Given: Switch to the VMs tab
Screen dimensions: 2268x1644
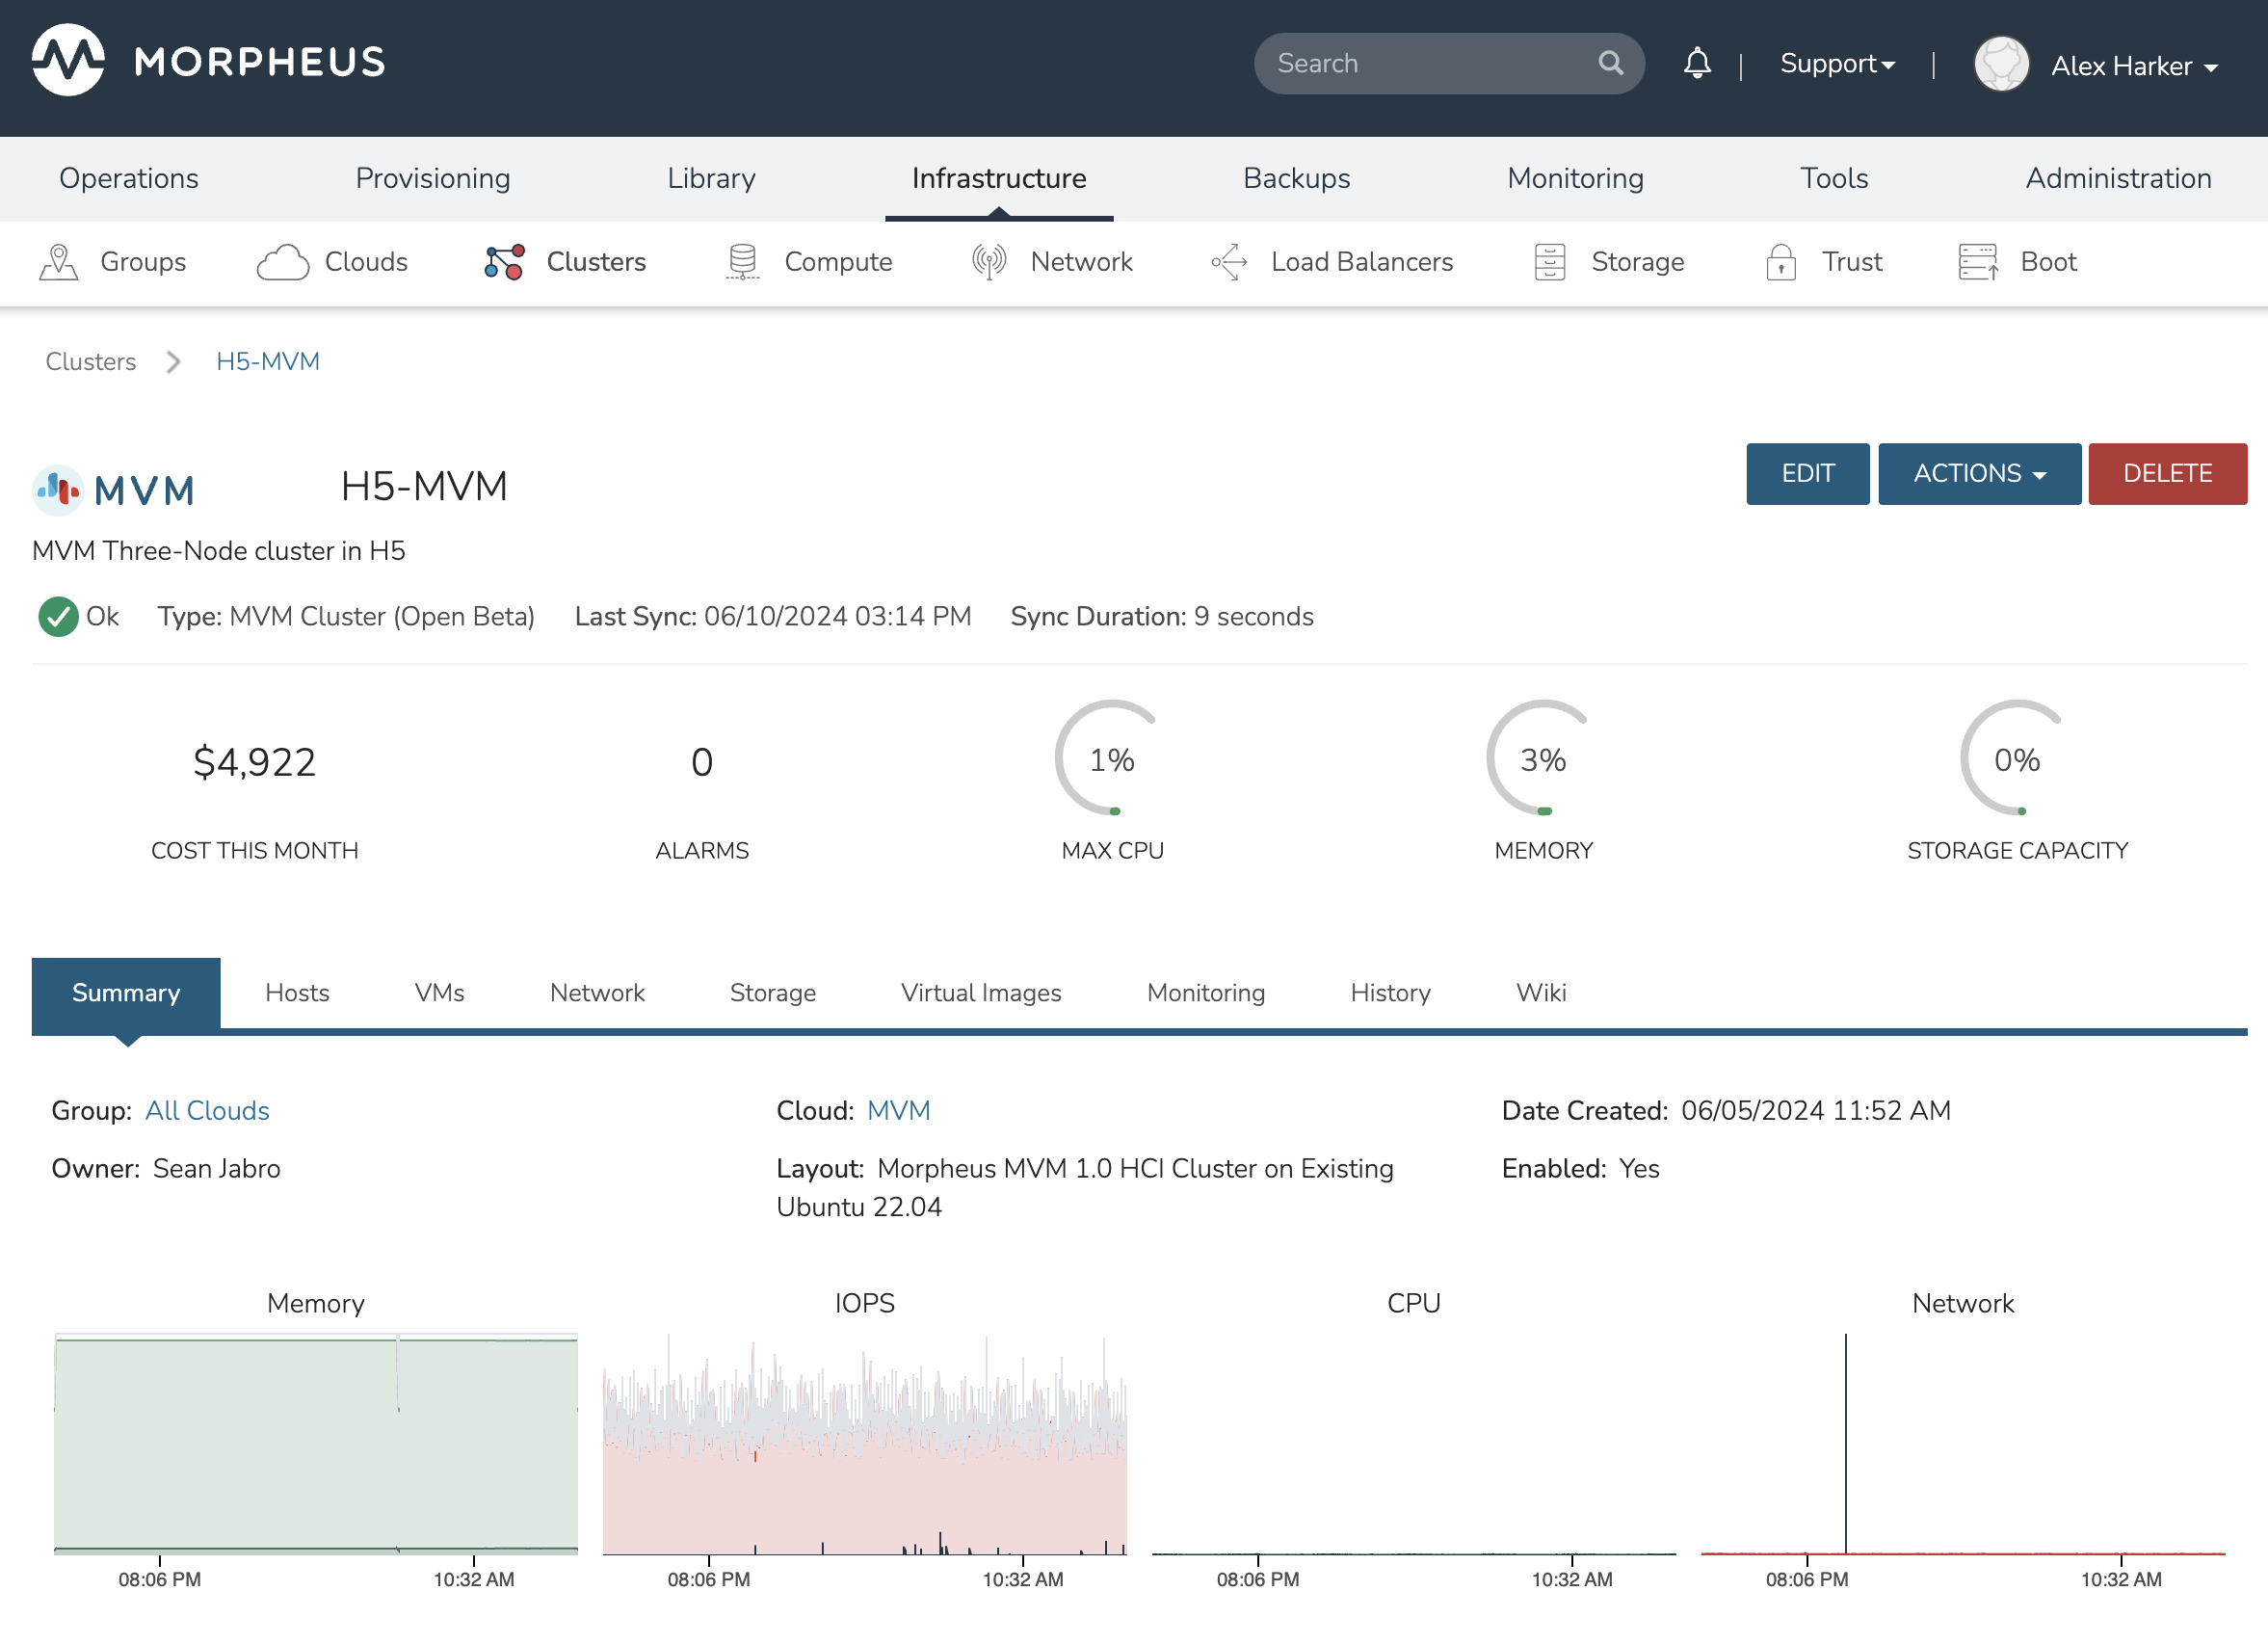Looking at the screenshot, I should click(x=439, y=992).
